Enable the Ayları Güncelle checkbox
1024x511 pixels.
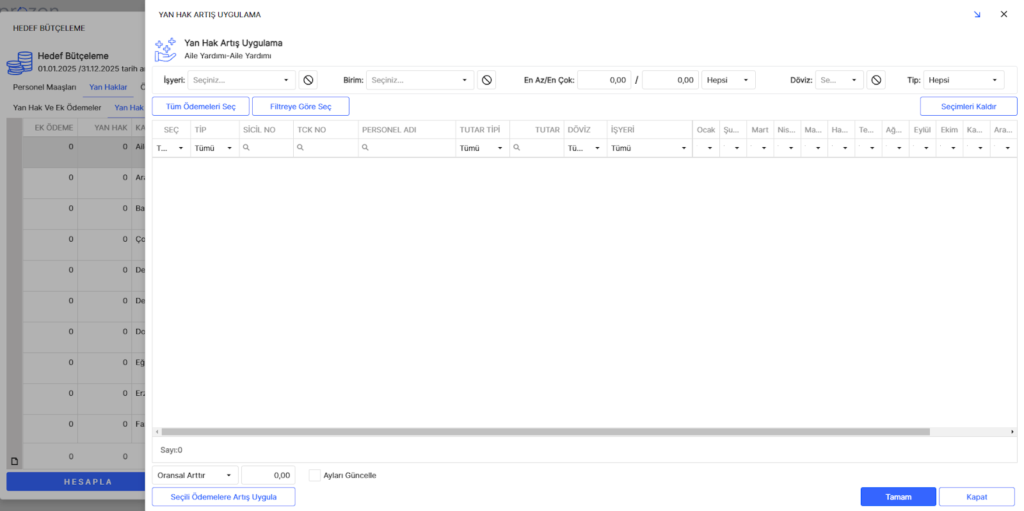point(315,475)
